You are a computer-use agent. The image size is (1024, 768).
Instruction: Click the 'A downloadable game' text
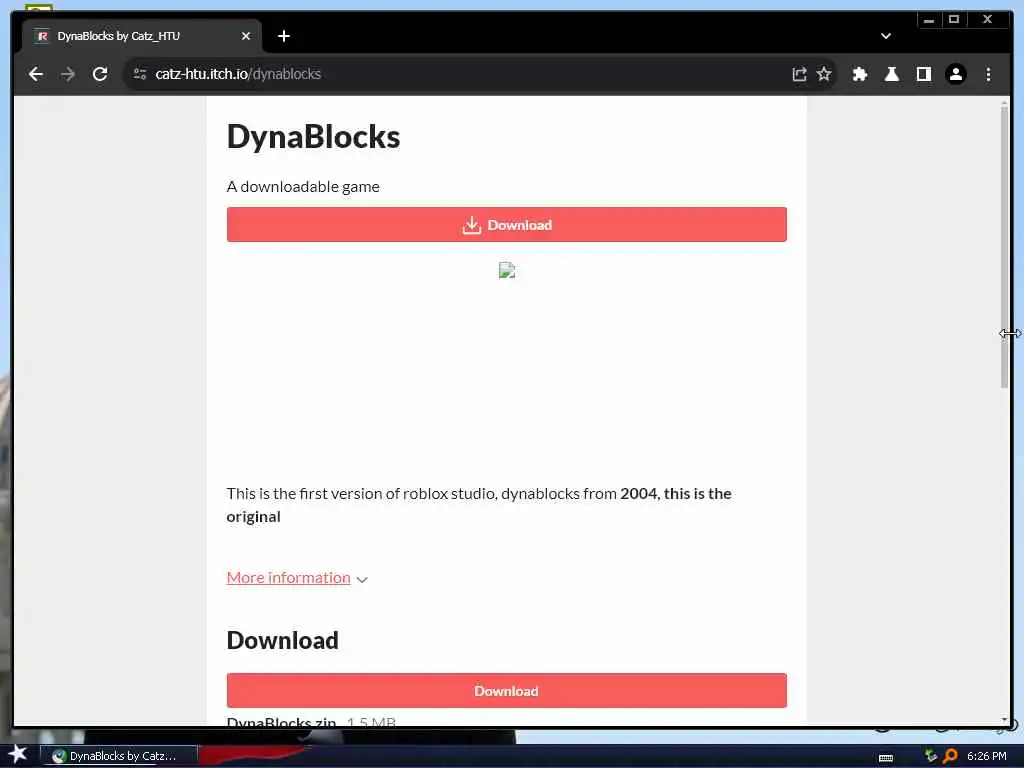click(303, 187)
